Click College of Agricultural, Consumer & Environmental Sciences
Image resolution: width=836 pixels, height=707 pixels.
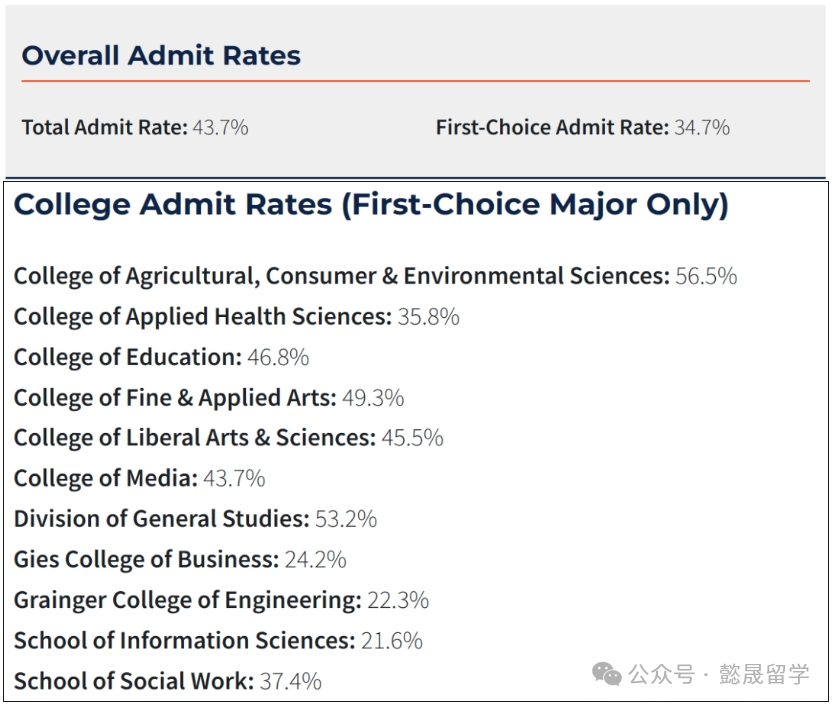(x=341, y=276)
